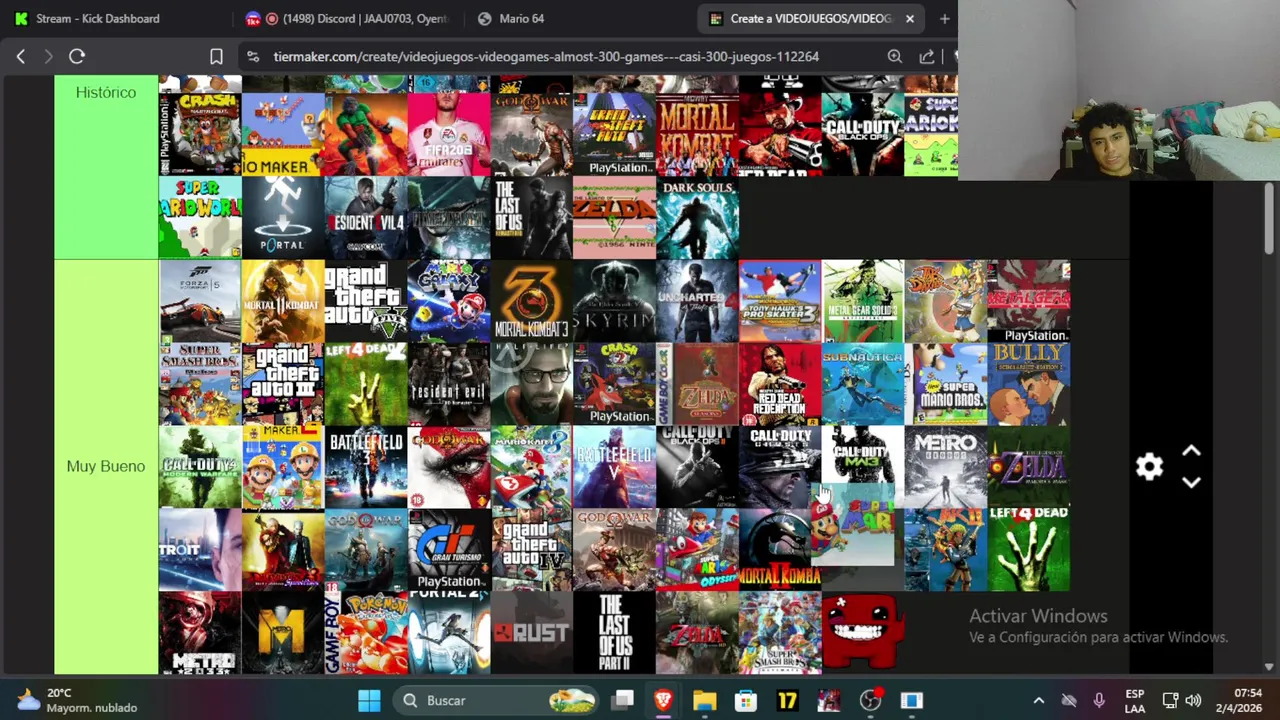This screenshot has height=720, width=1280.
Task: Select the Bully thumbnail
Action: tap(1030, 384)
